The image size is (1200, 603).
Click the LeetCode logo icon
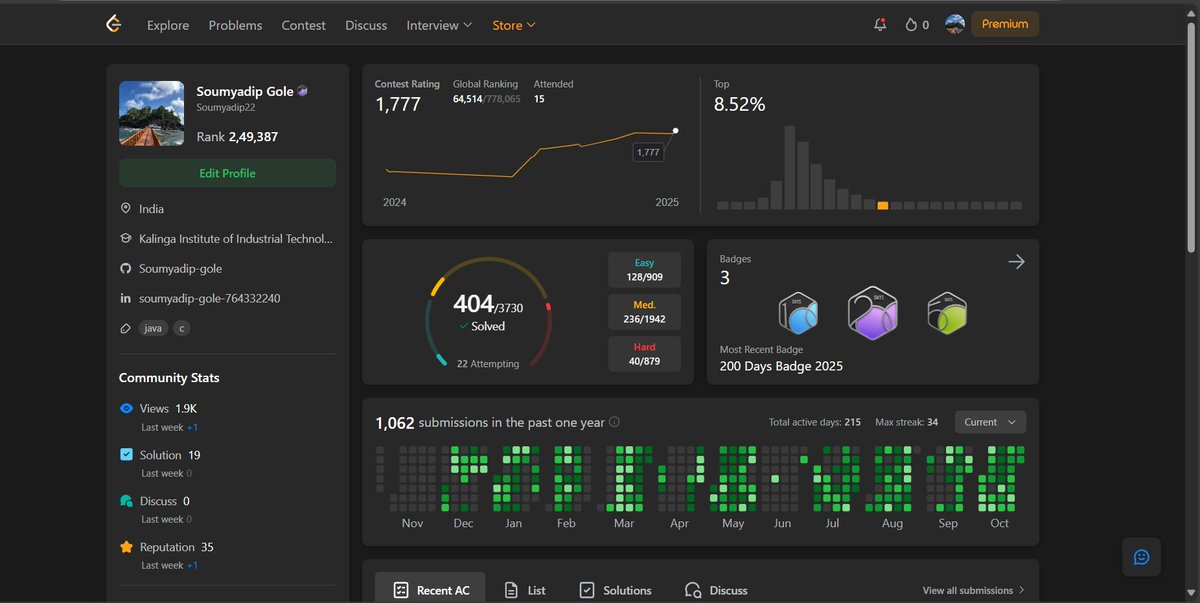pos(114,24)
